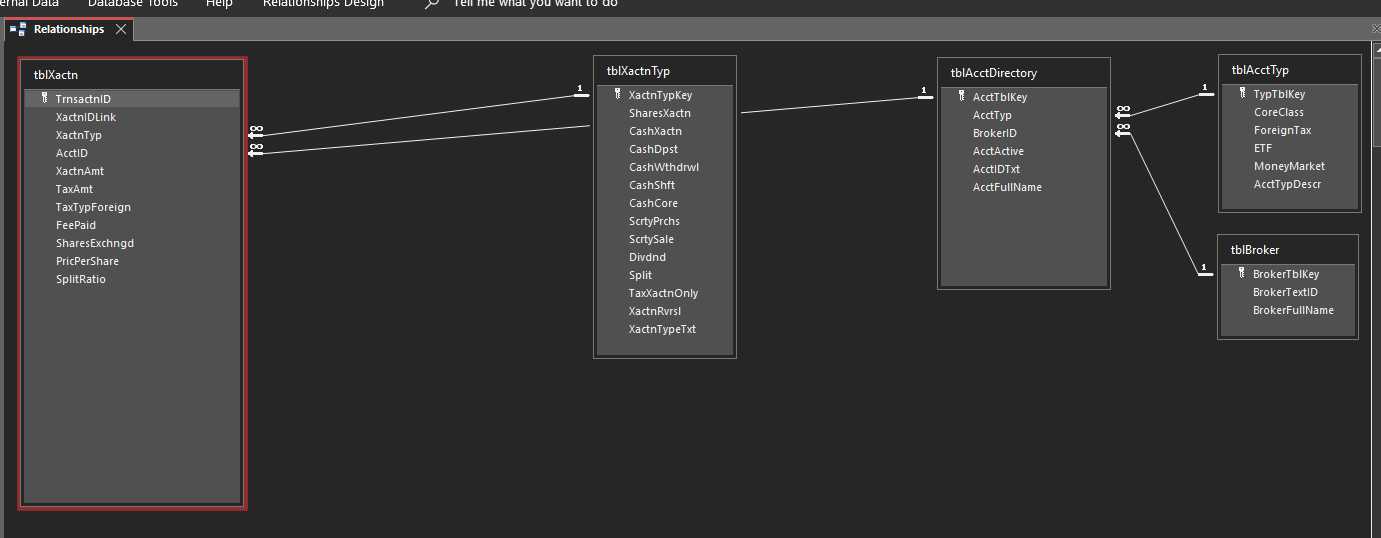This screenshot has height=538, width=1381.
Task: Select the CashWthdrwl field
Action: (665, 167)
